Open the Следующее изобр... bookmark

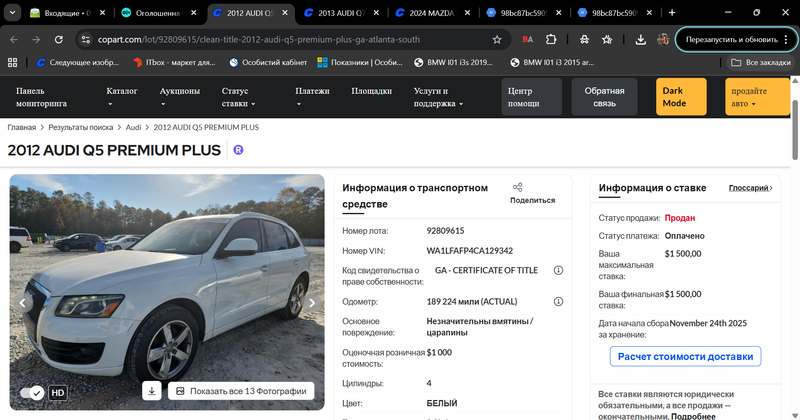click(78, 62)
